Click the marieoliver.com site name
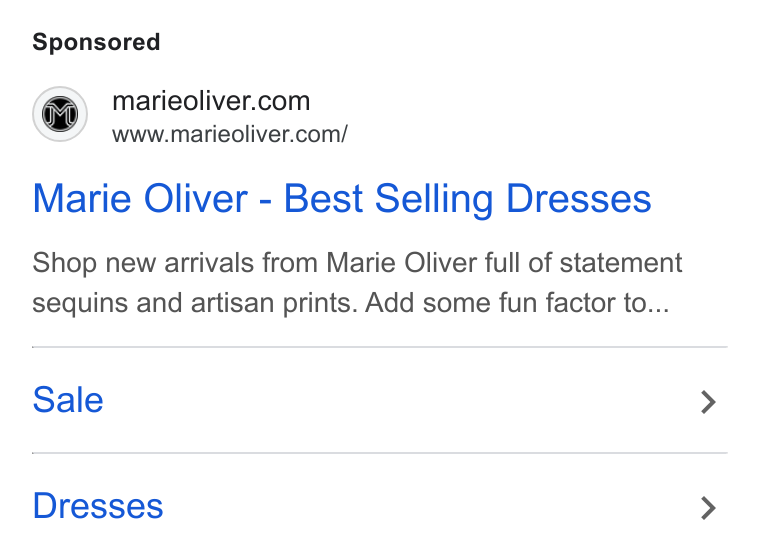The image size is (760, 558). (x=211, y=101)
